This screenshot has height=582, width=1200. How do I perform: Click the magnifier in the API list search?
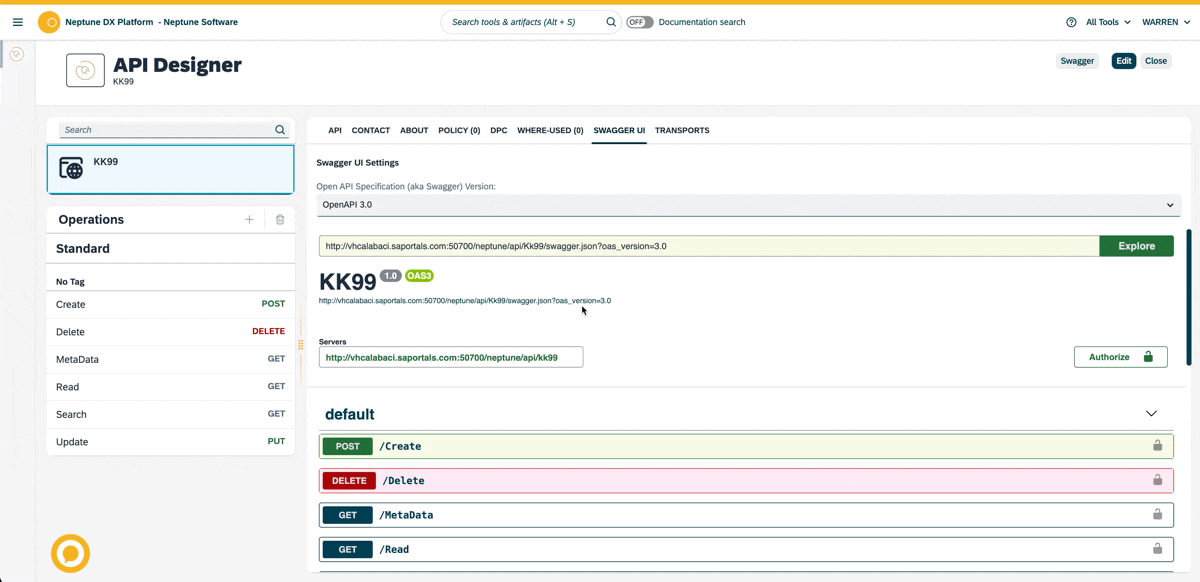click(280, 130)
